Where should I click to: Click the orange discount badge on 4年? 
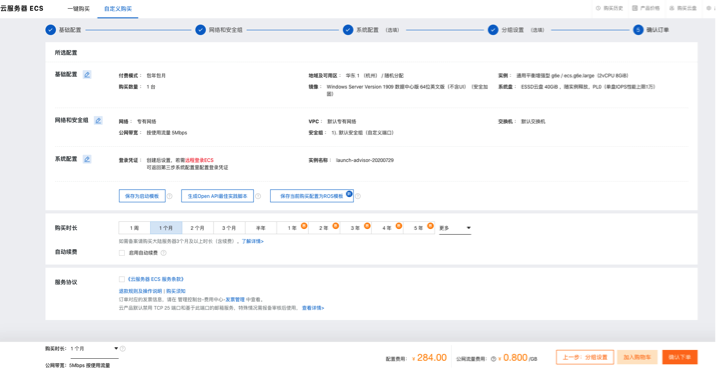point(398,225)
